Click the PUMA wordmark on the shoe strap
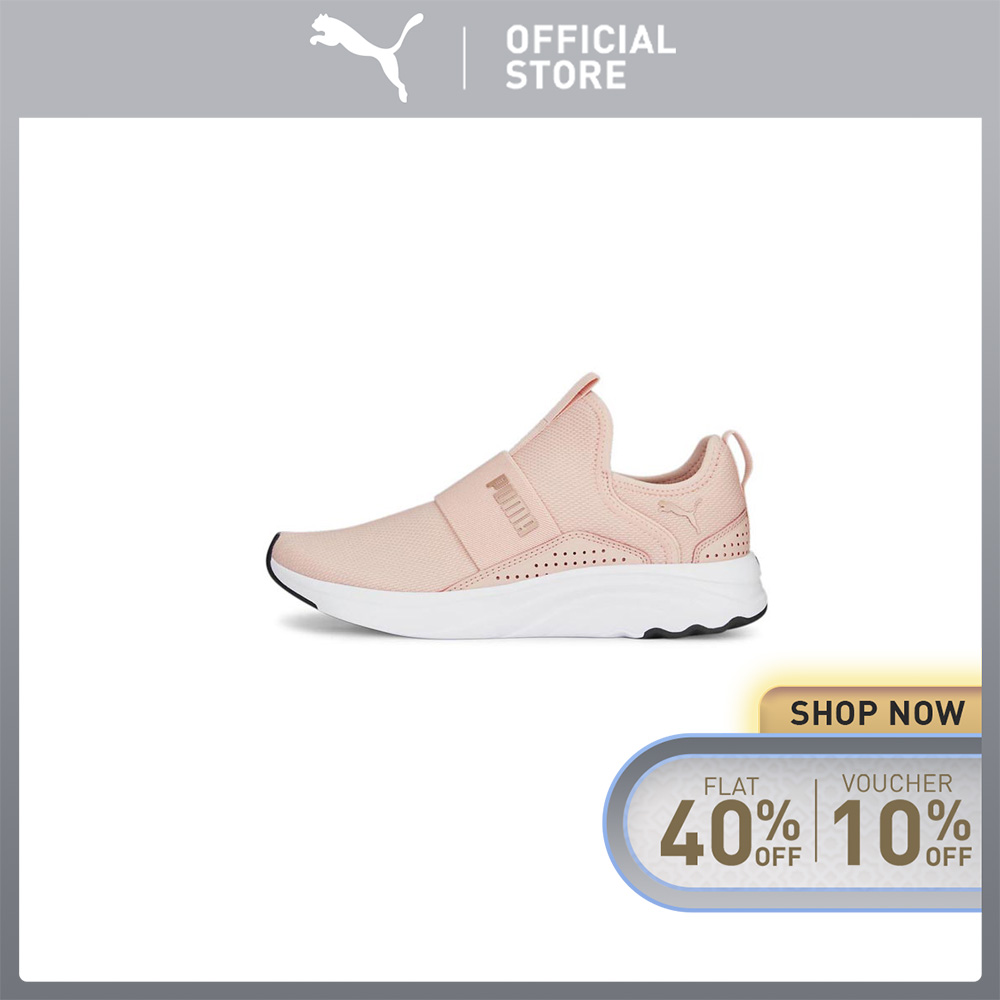1000x1000 pixels. tap(512, 504)
